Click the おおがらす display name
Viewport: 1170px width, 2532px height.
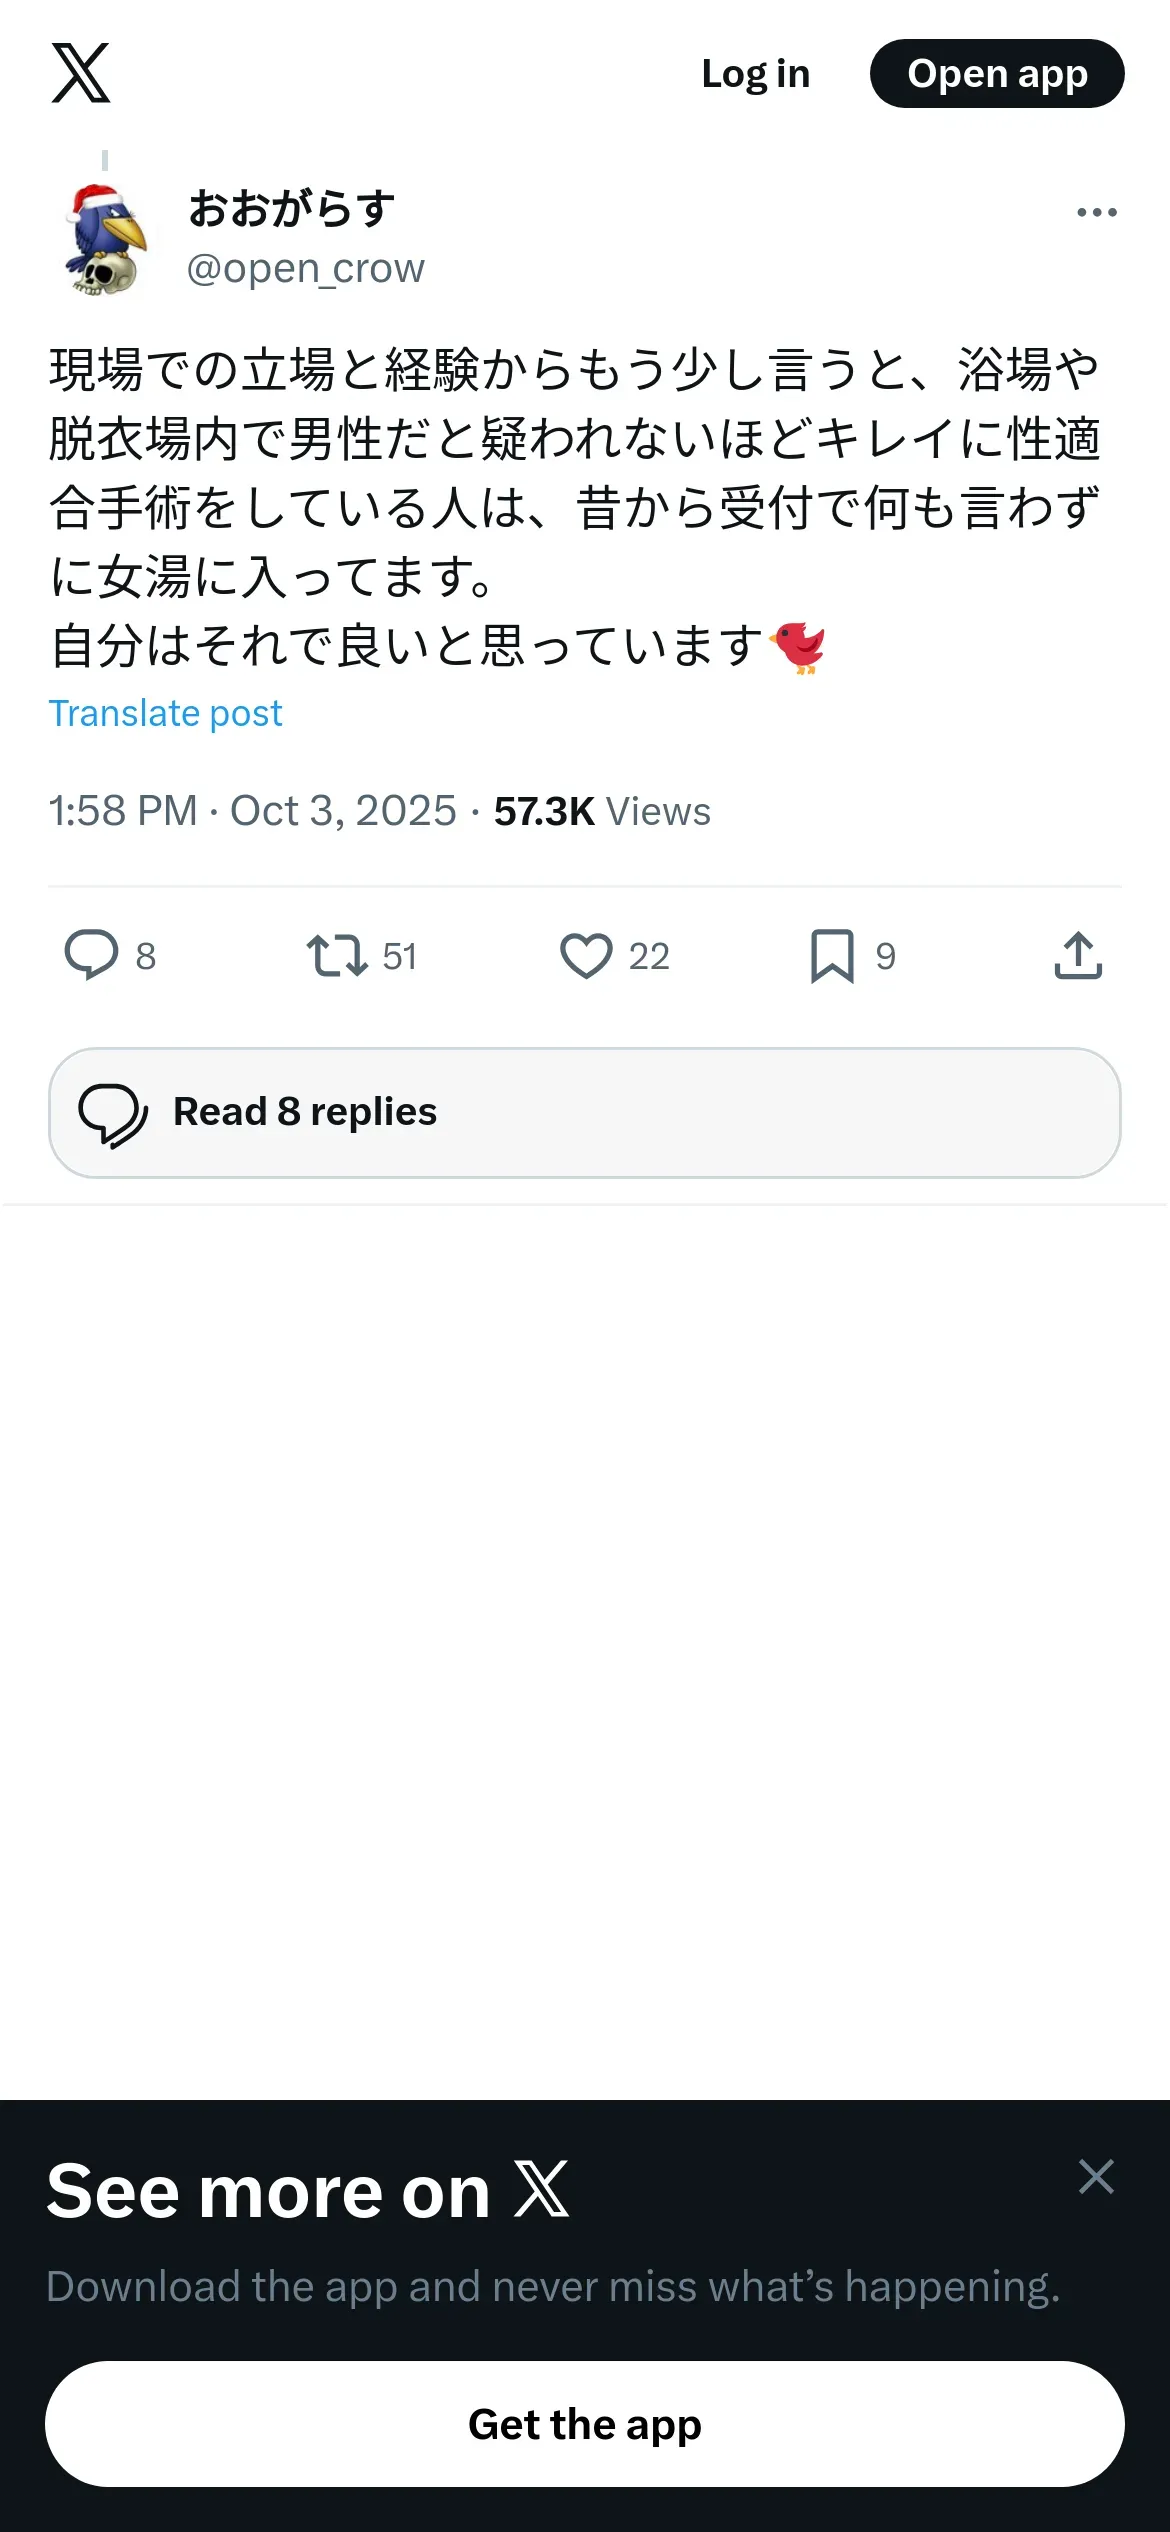coord(292,209)
